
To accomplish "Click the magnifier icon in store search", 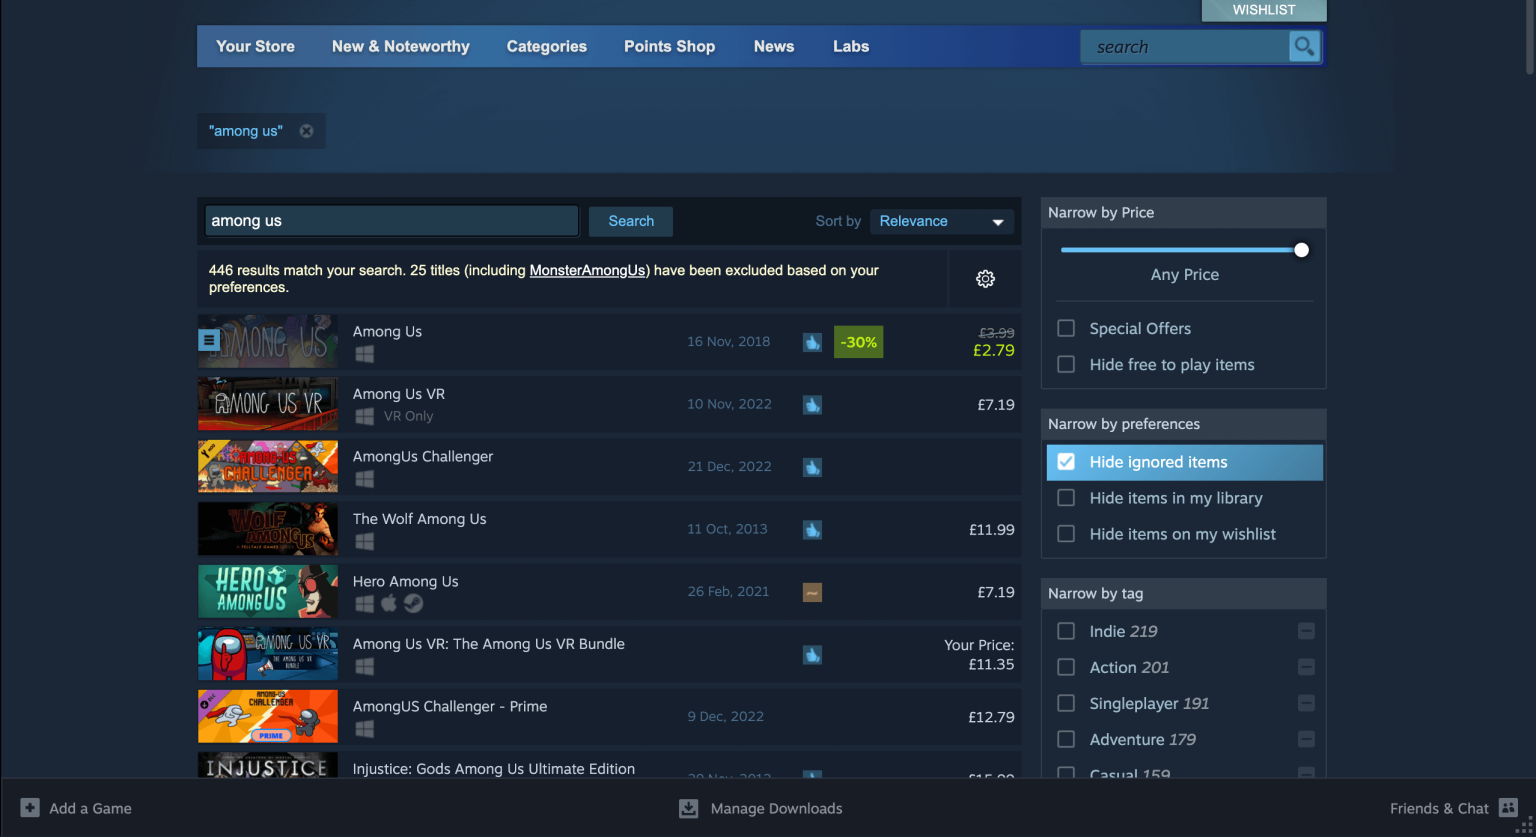I will point(1304,46).
